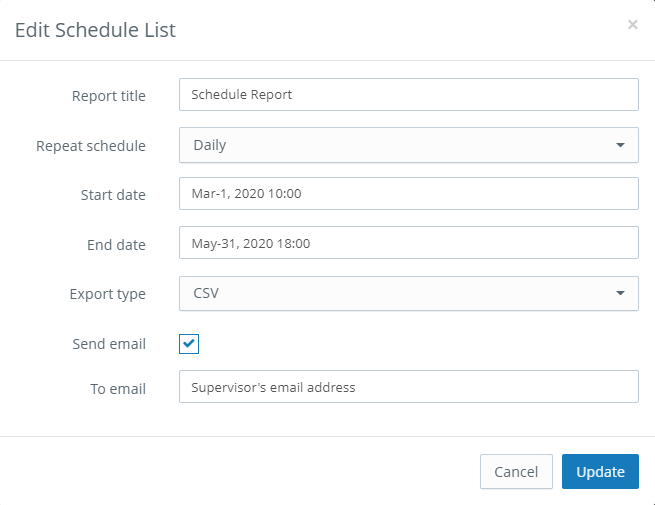Screen dimensions: 655x505
Task: Click the 'Repeat schedule' label
Action: (91, 146)
